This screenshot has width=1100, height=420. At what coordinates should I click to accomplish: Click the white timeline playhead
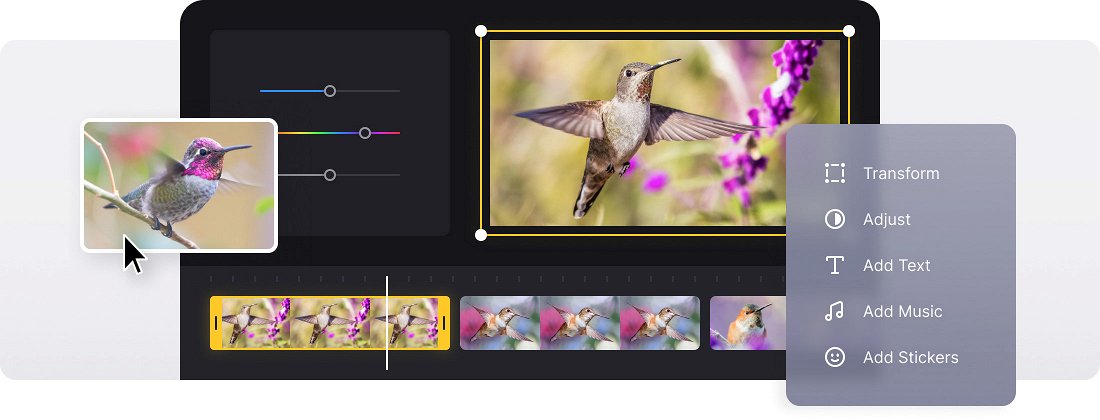coord(387,323)
